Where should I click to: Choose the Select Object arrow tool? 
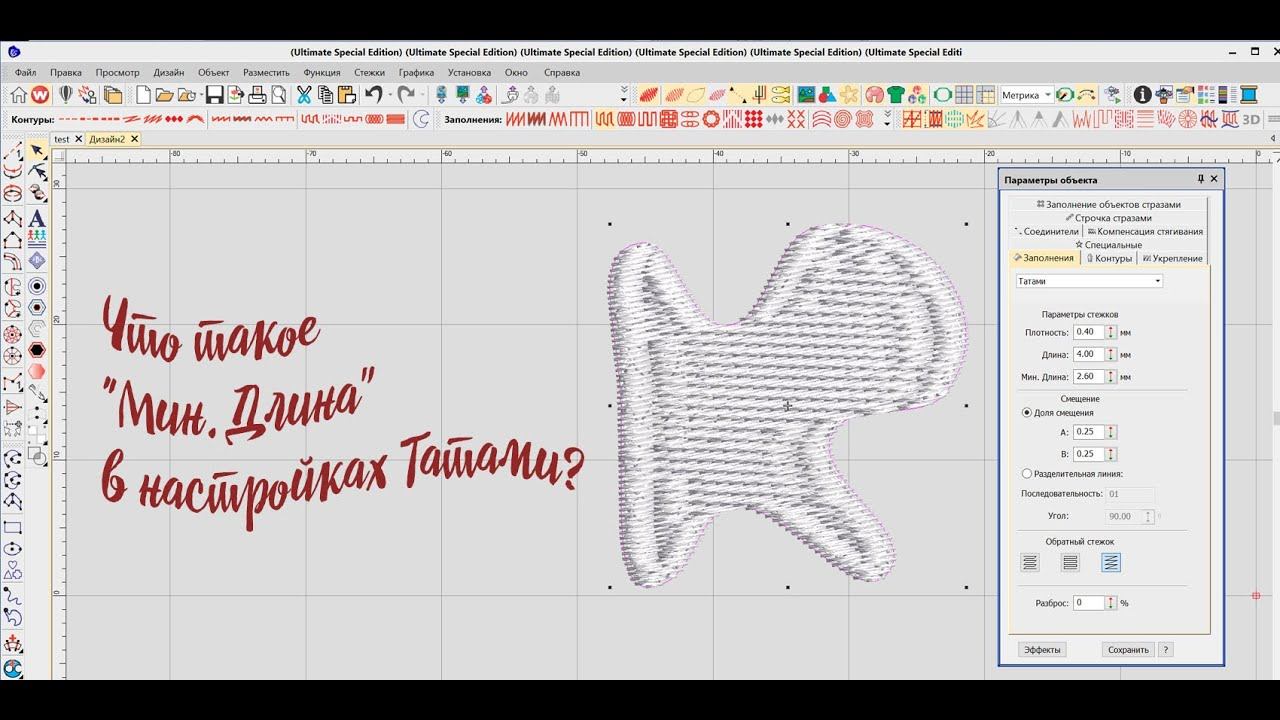point(36,151)
